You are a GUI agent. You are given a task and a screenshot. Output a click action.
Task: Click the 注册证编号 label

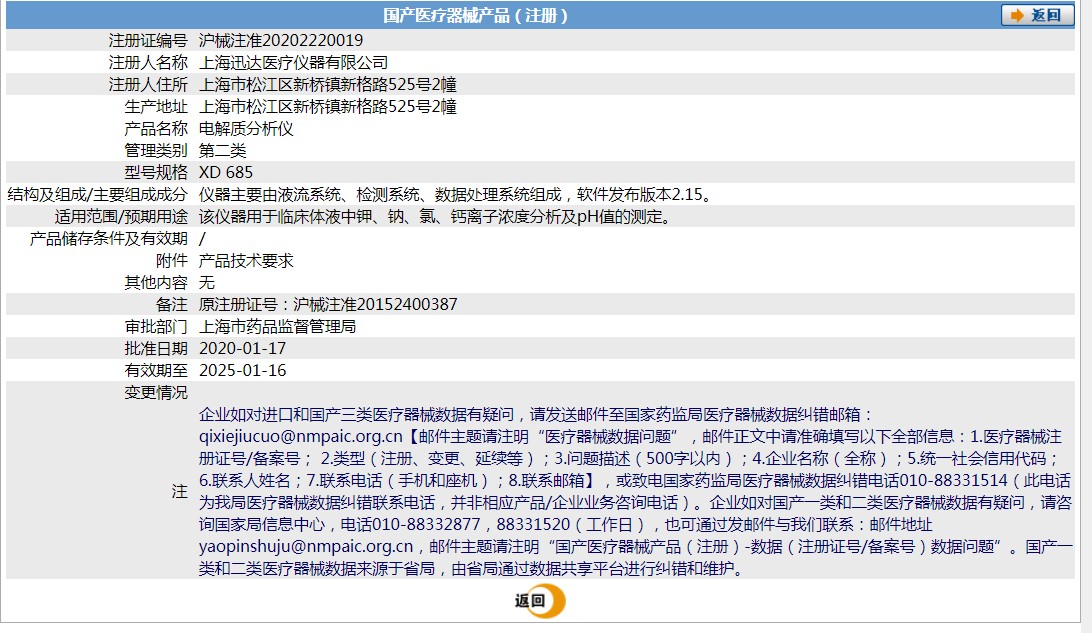[148, 40]
